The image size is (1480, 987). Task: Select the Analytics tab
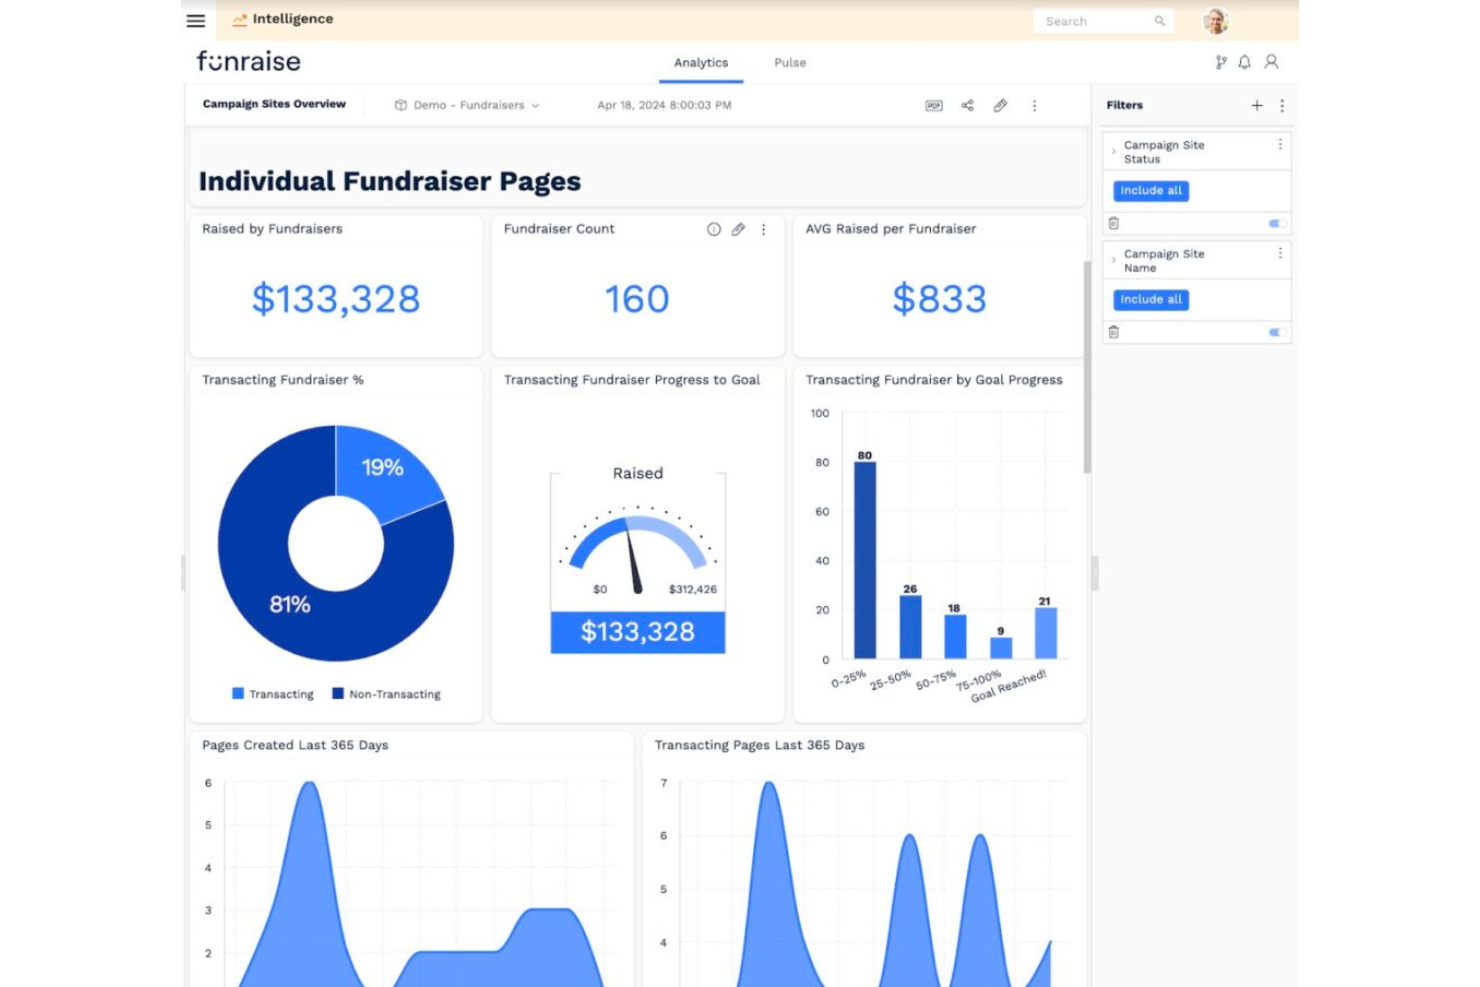tap(700, 62)
